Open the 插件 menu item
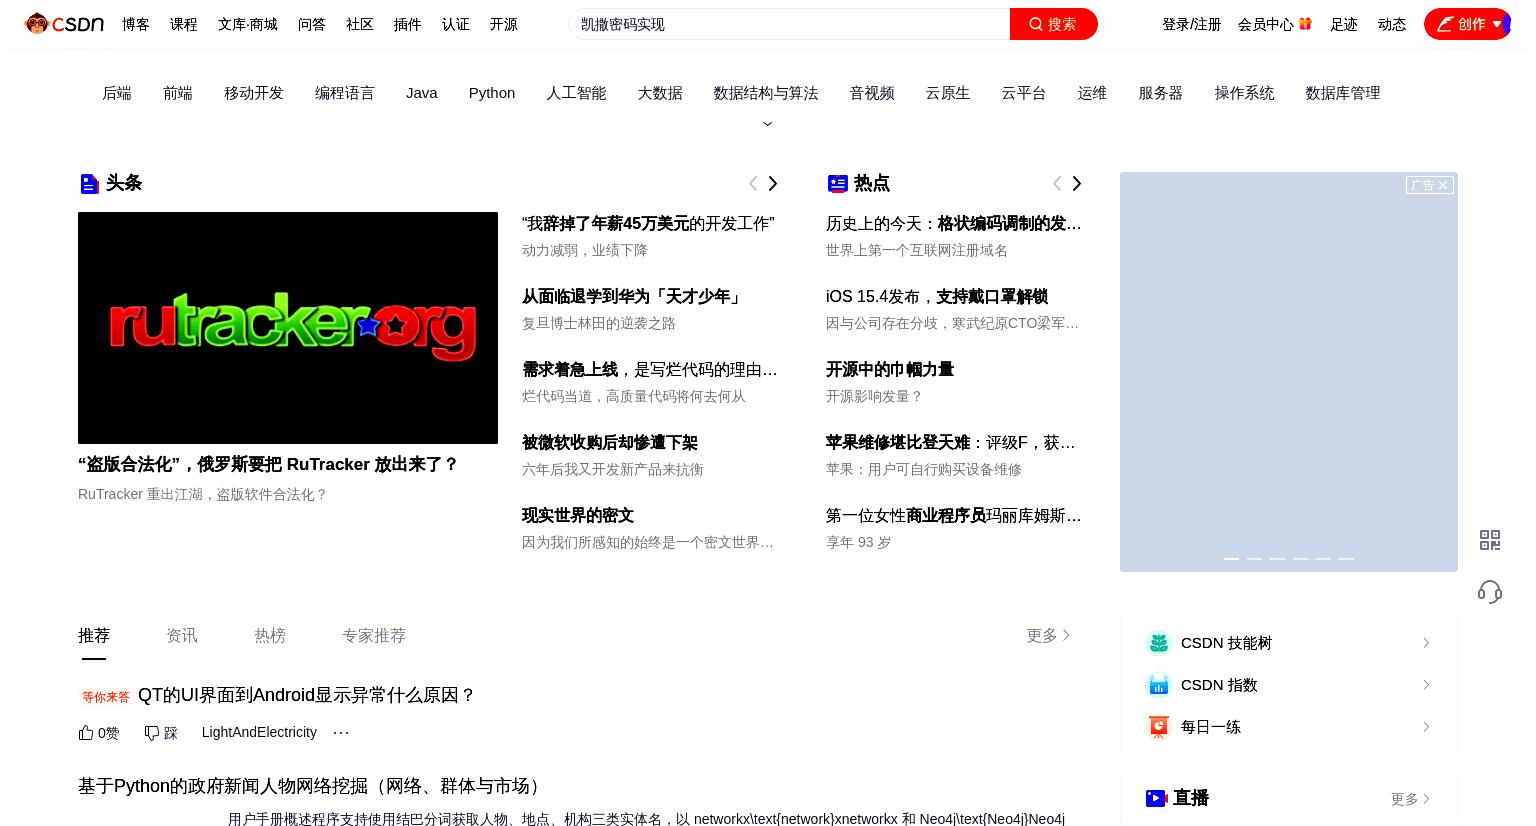Screen dimensions: 1536x826 tap(408, 24)
